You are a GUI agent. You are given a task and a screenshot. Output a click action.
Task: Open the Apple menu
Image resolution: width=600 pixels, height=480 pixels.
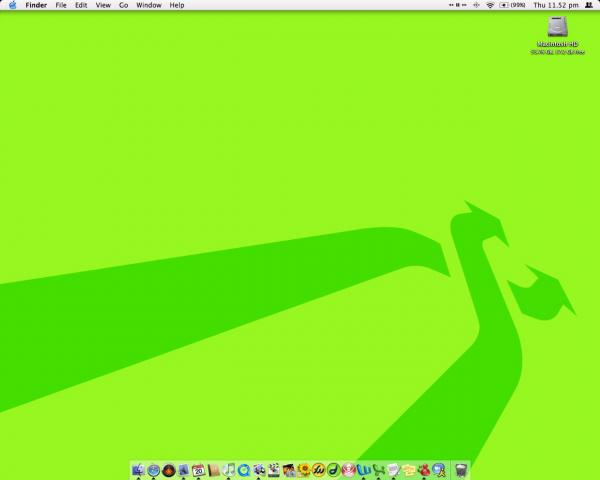(13, 5)
